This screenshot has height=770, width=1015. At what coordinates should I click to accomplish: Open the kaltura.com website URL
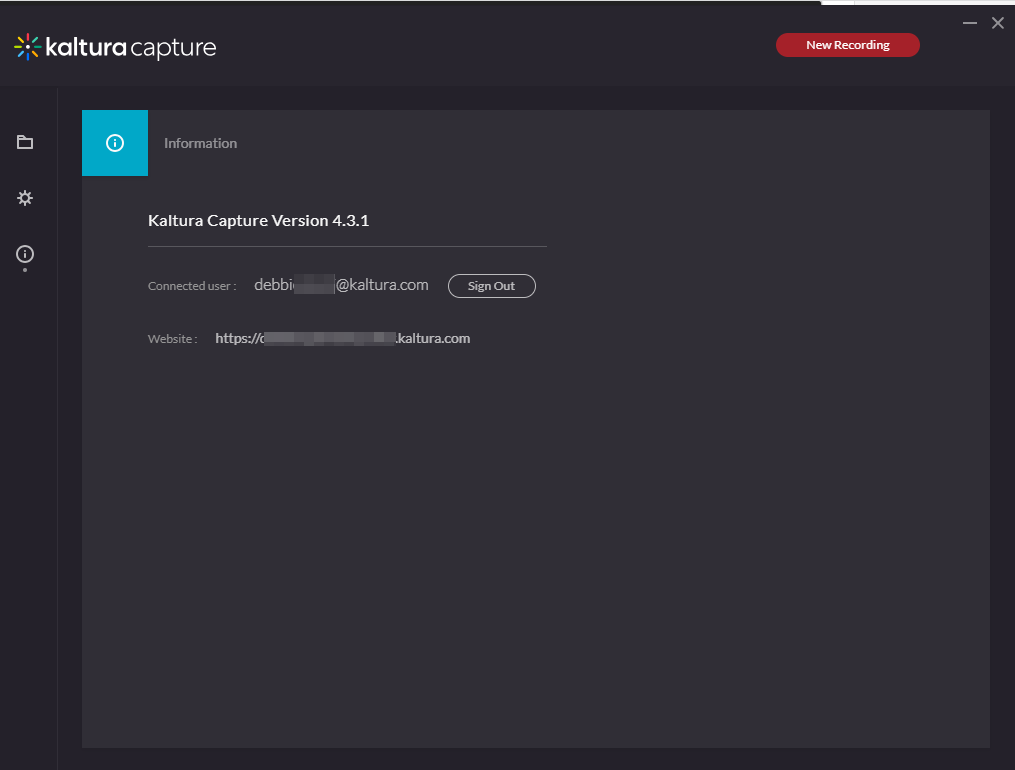click(342, 339)
